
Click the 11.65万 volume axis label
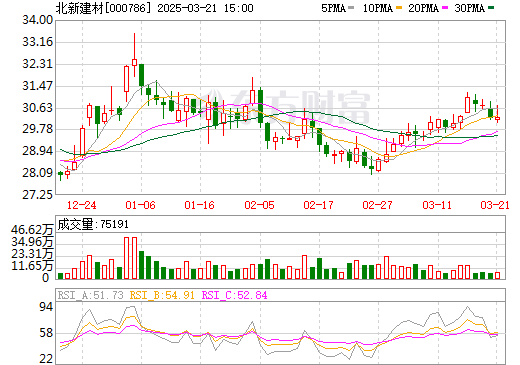[32, 266]
